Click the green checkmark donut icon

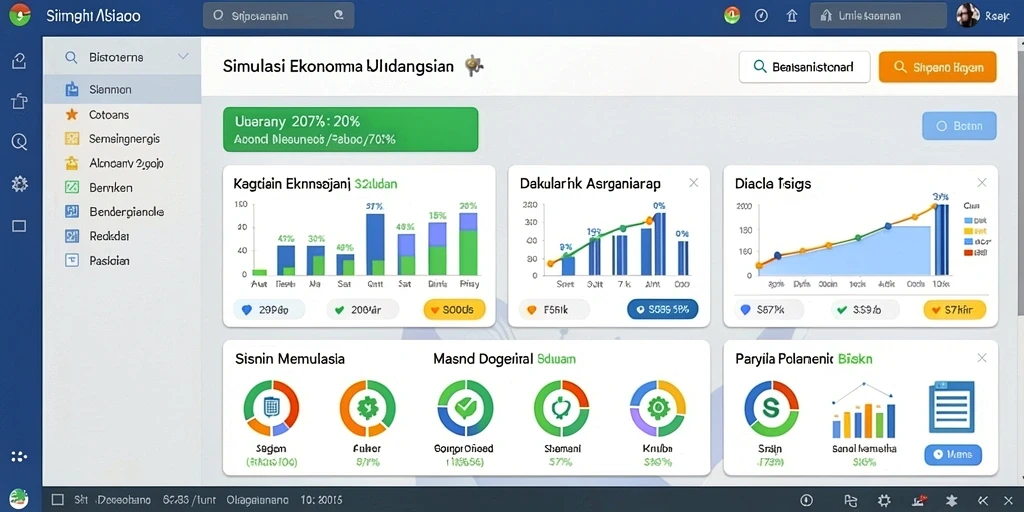[x=465, y=408]
